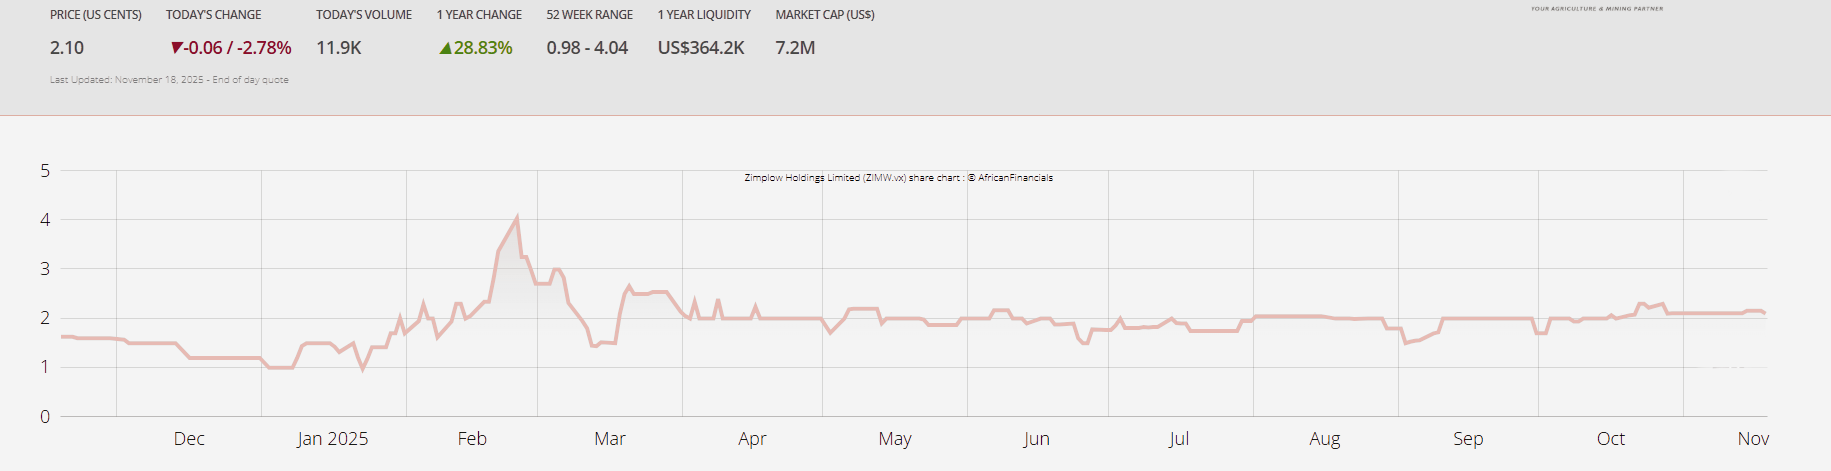
Task: Click the price value 2.10
Action: click(x=67, y=48)
